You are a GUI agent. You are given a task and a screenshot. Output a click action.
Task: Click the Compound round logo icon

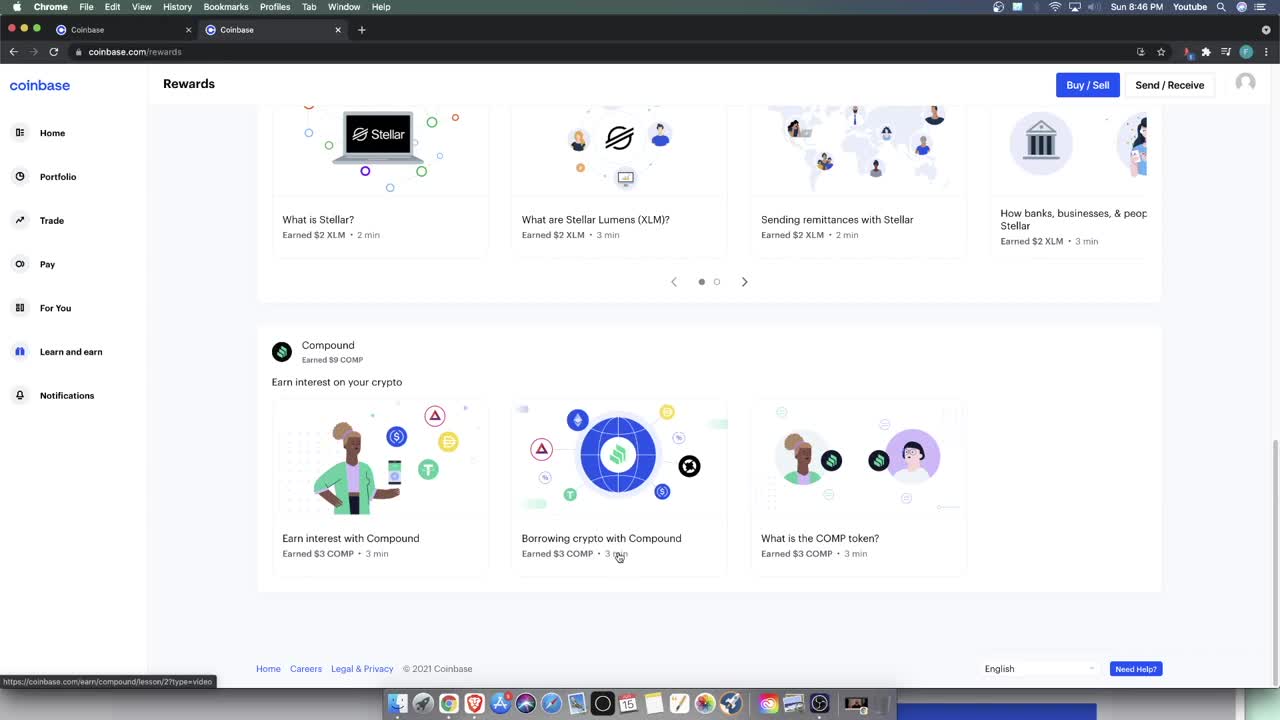(x=282, y=352)
